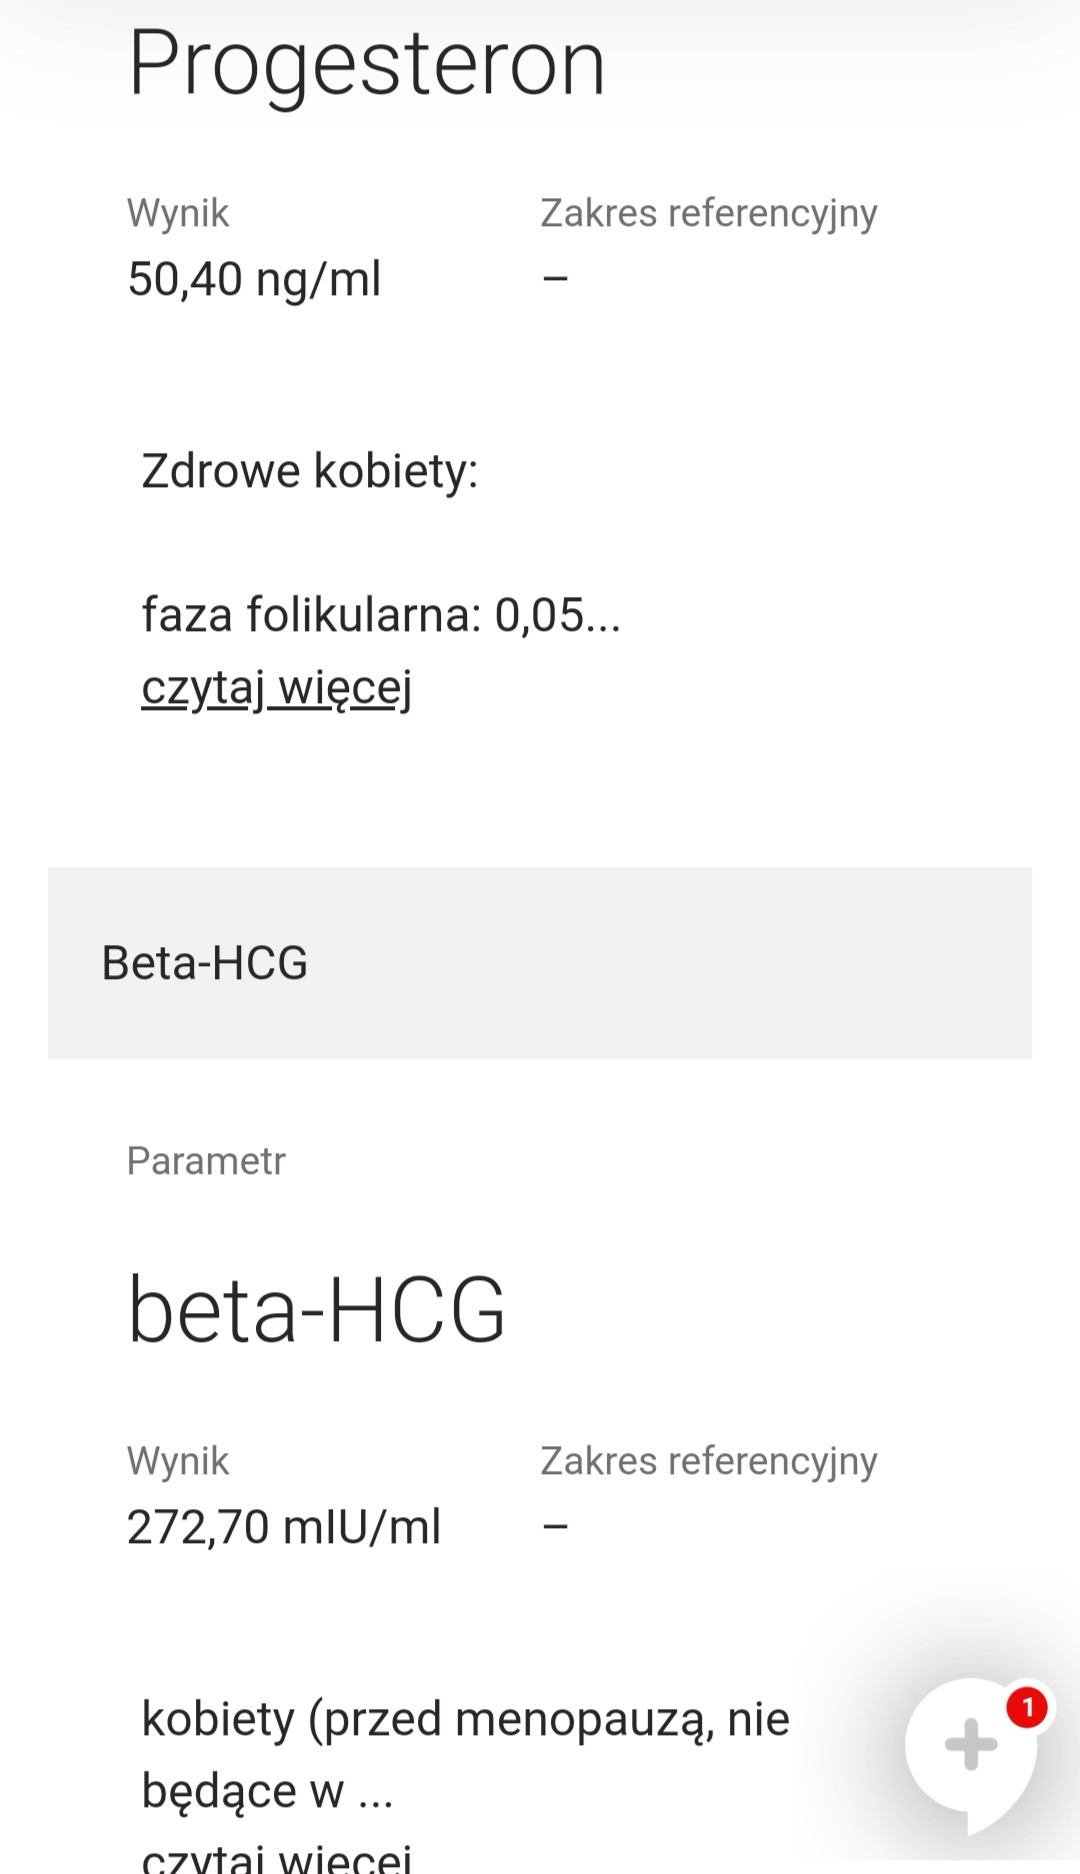This screenshot has width=1080, height=1874.
Task: Click the Parametr label above beta-HCG
Action: (x=206, y=1161)
